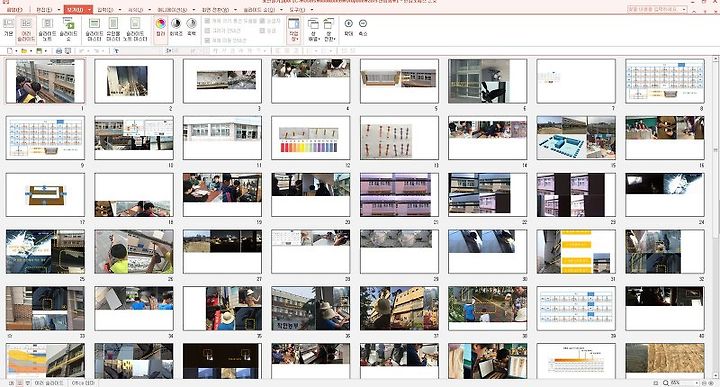
Task: Select slide 12 thumbnail with the rainbow color bars
Action: (x=311, y=138)
